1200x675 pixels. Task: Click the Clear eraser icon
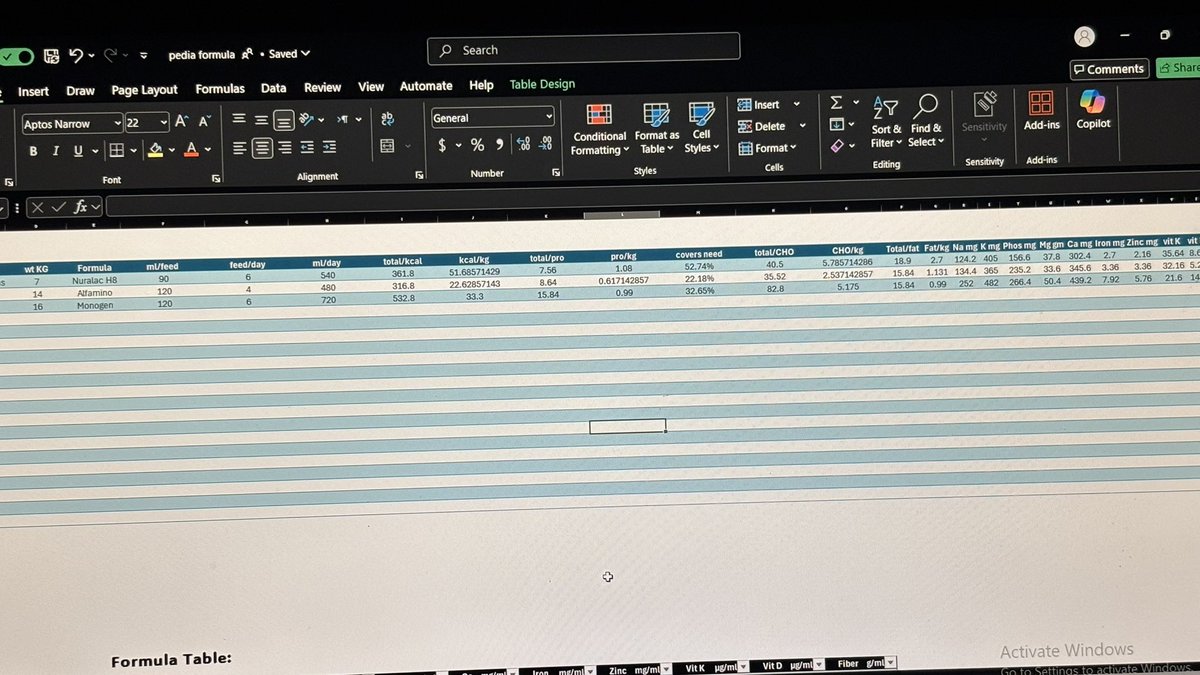pyautogui.click(x=838, y=146)
